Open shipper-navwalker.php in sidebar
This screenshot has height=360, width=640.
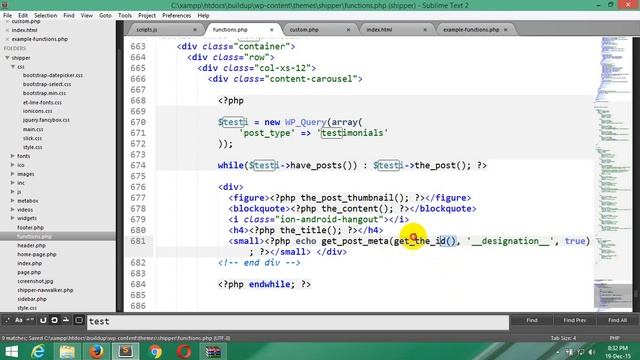(x=45, y=290)
